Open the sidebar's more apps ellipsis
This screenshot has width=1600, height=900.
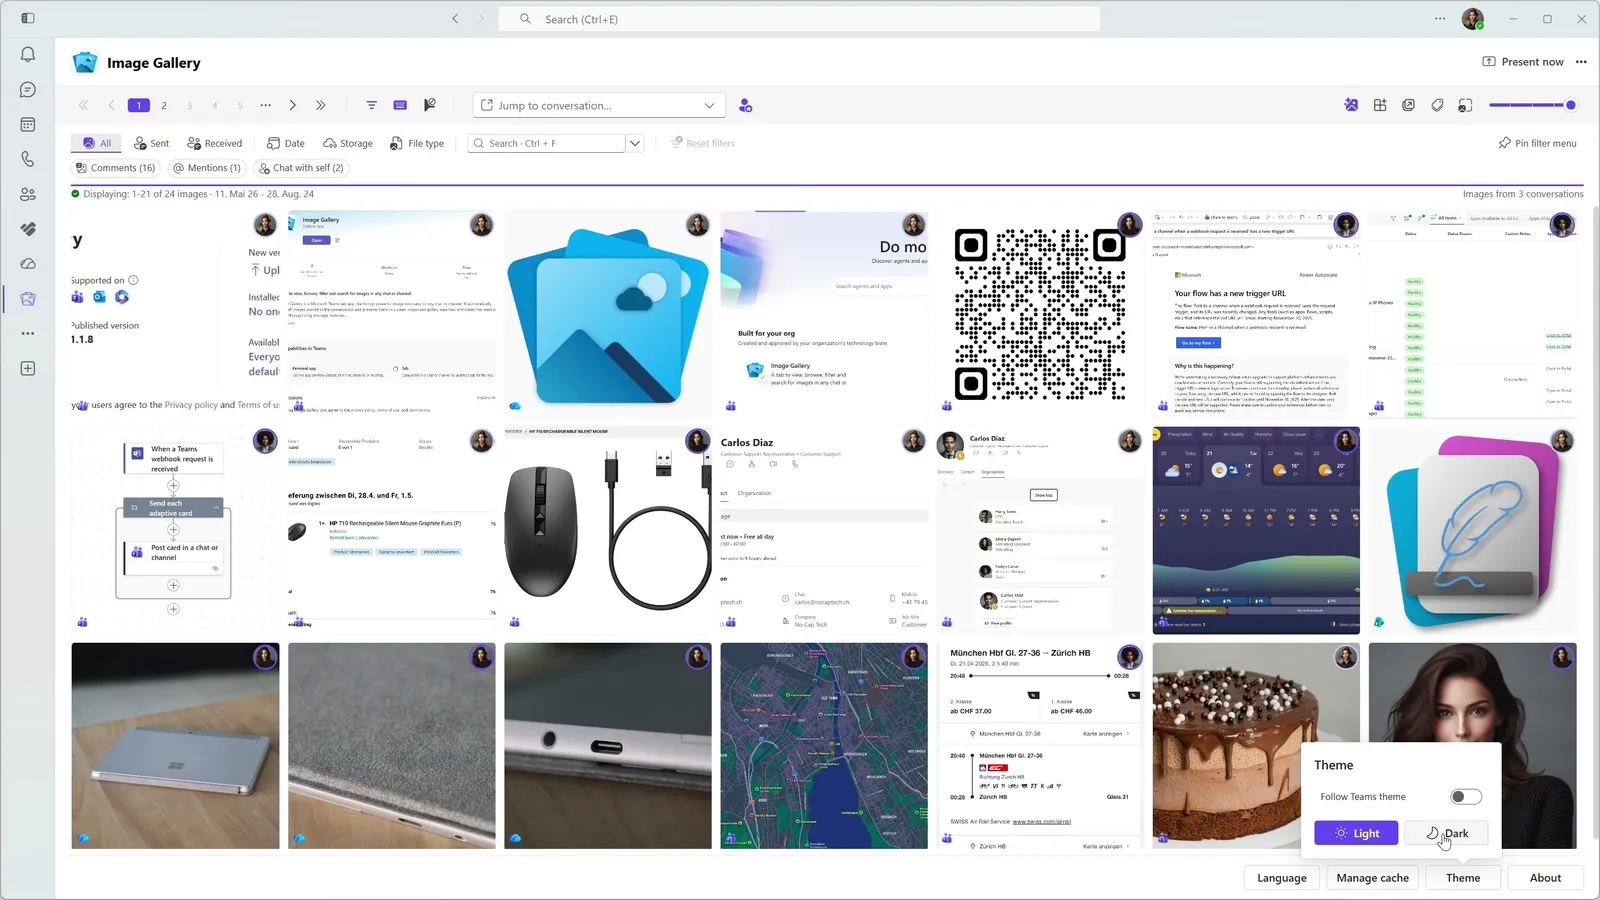coord(28,333)
